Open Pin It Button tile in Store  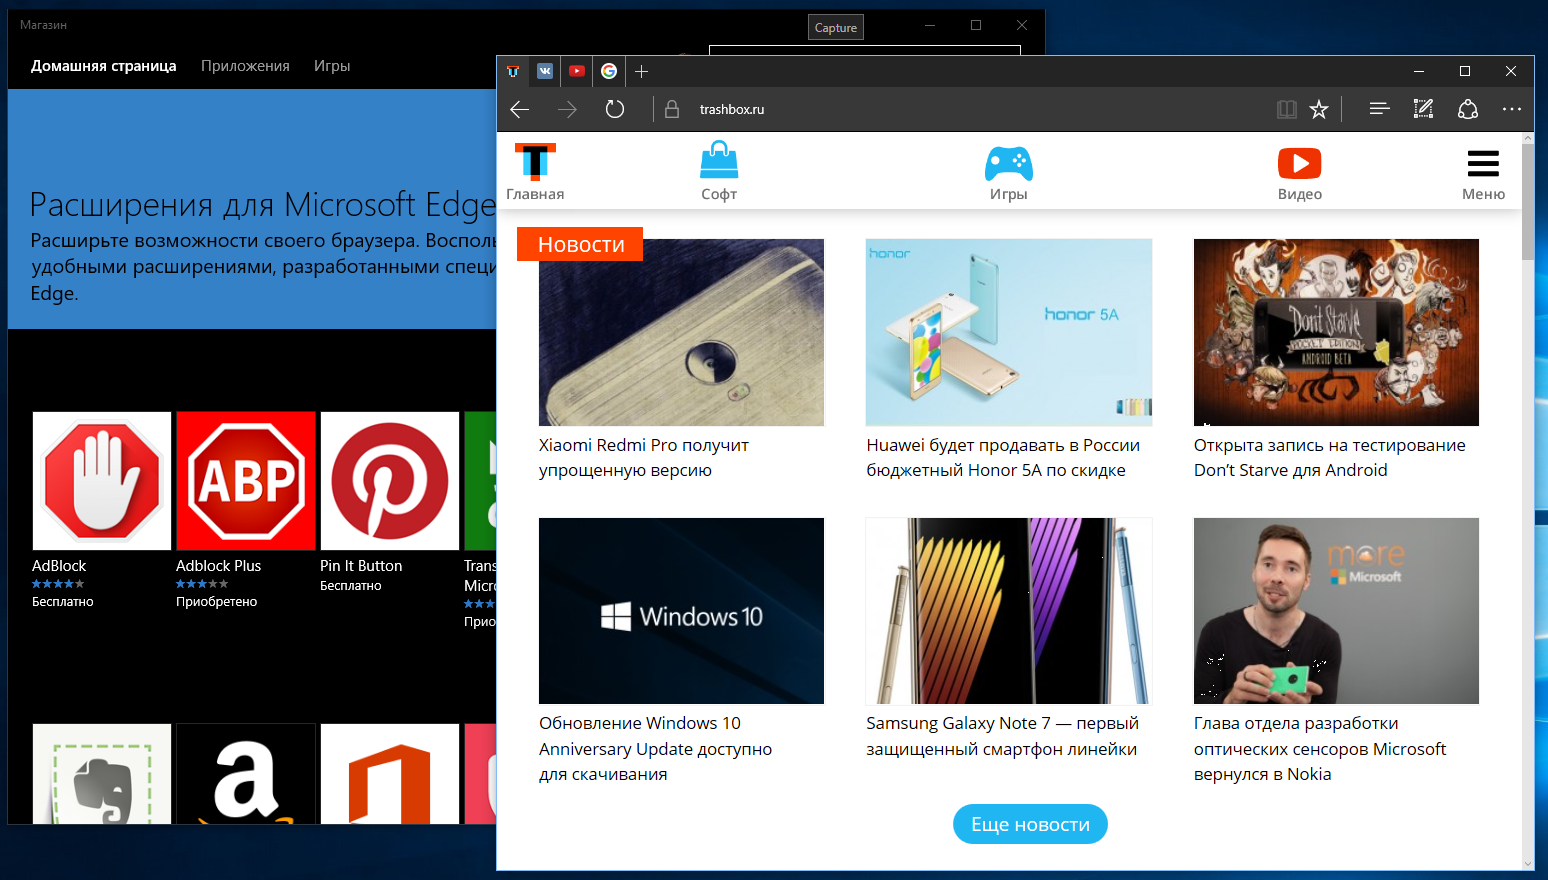pyautogui.click(x=390, y=481)
